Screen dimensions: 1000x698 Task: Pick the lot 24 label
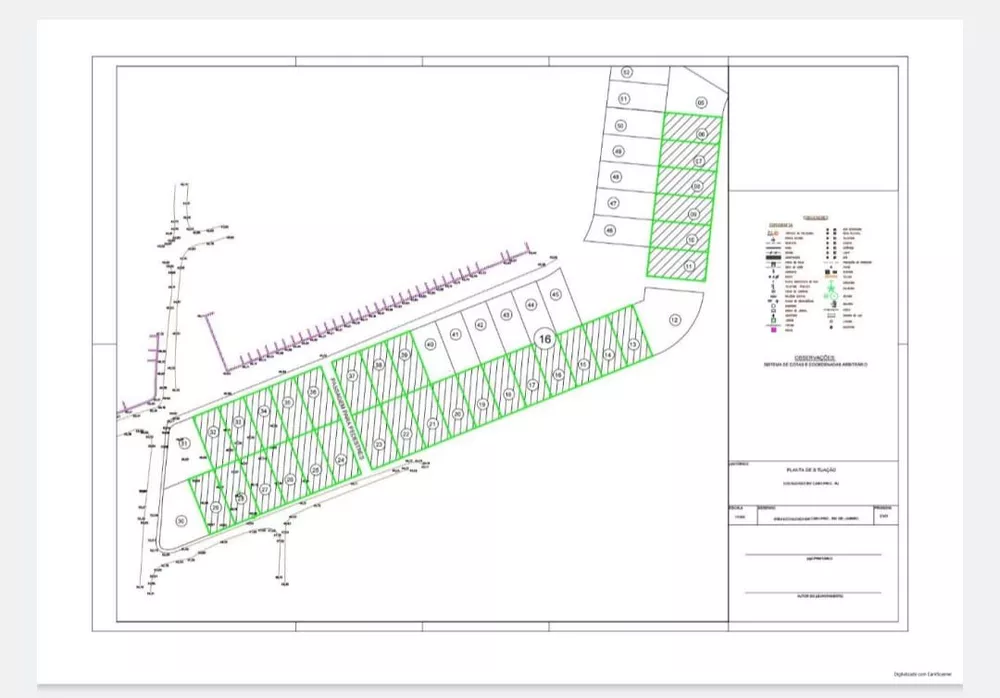click(341, 459)
